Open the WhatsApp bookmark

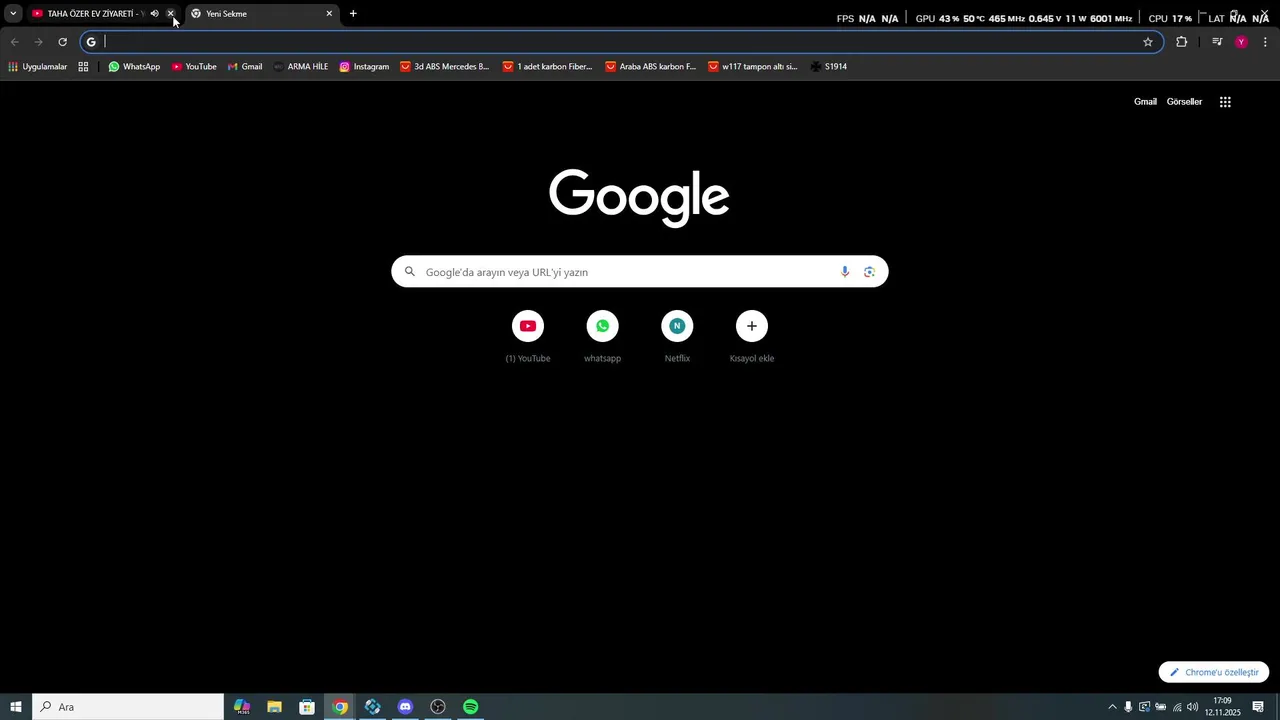click(134, 67)
